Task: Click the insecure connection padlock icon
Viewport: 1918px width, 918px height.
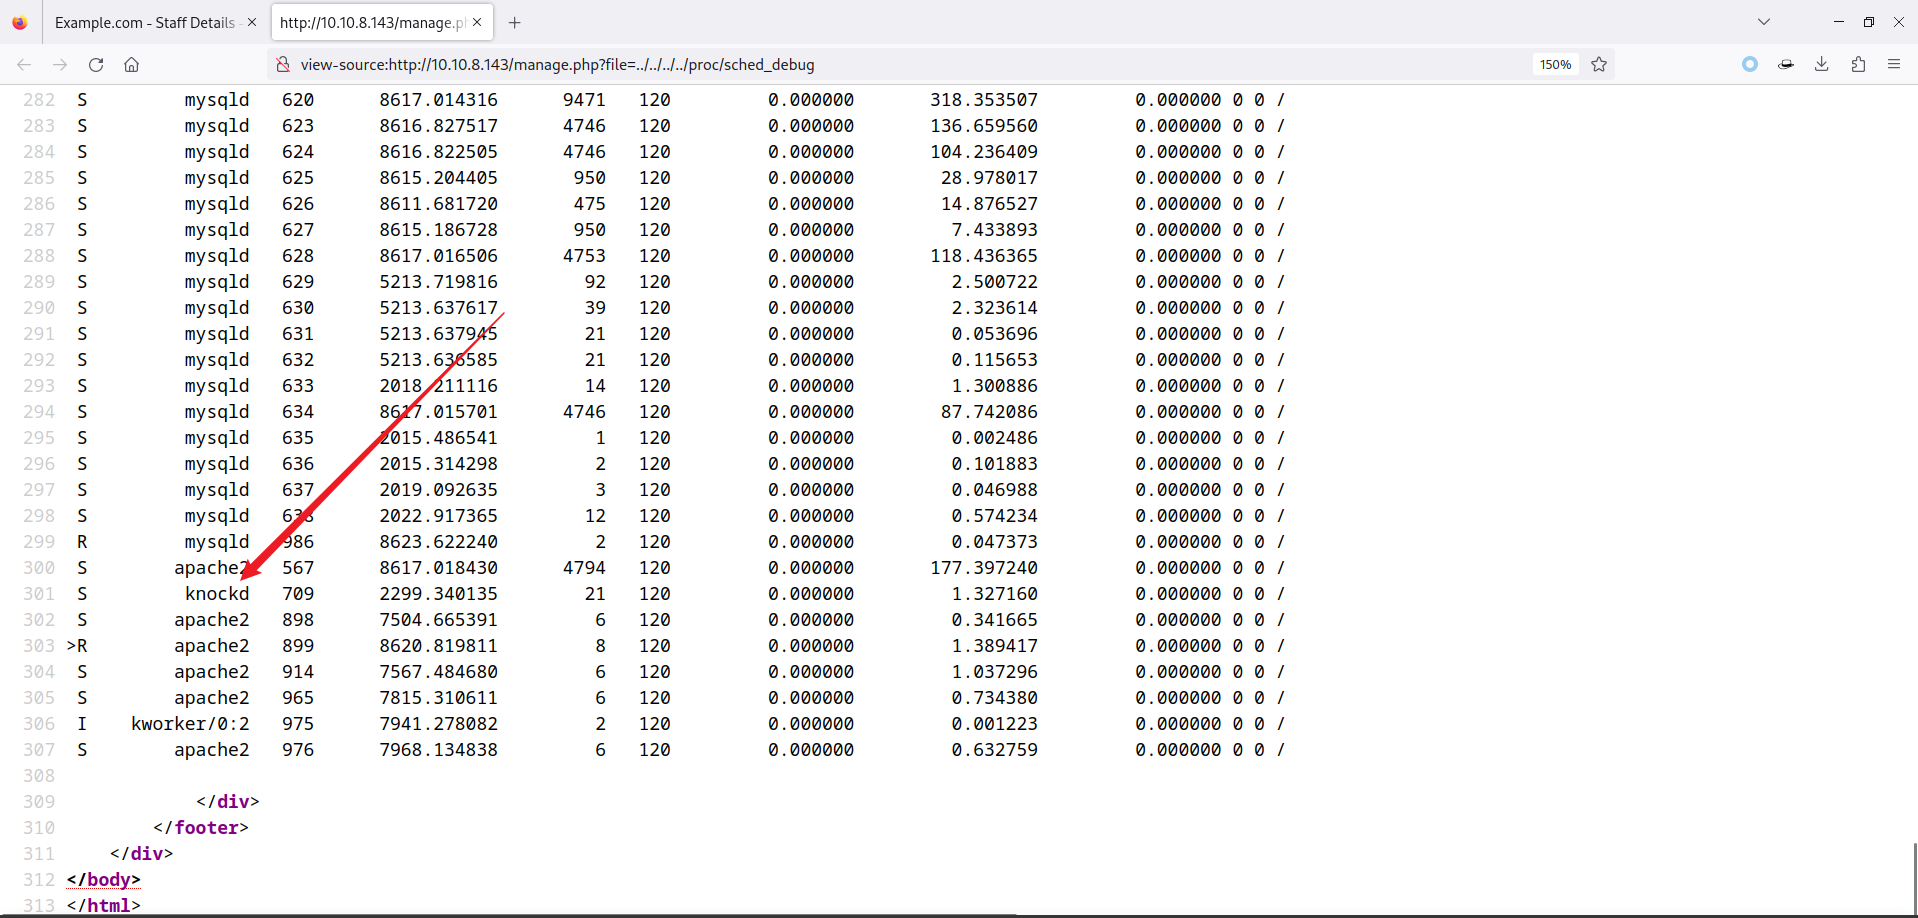Action: tap(283, 65)
